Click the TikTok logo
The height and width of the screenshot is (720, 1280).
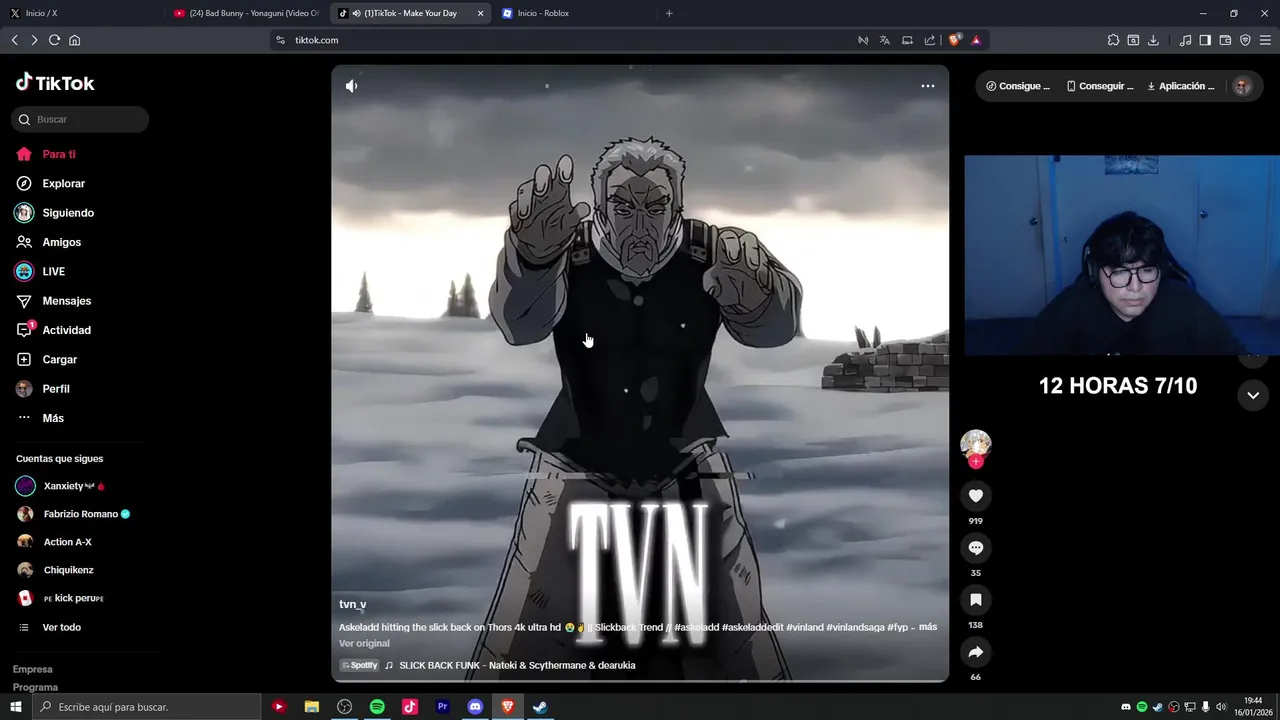(x=55, y=83)
